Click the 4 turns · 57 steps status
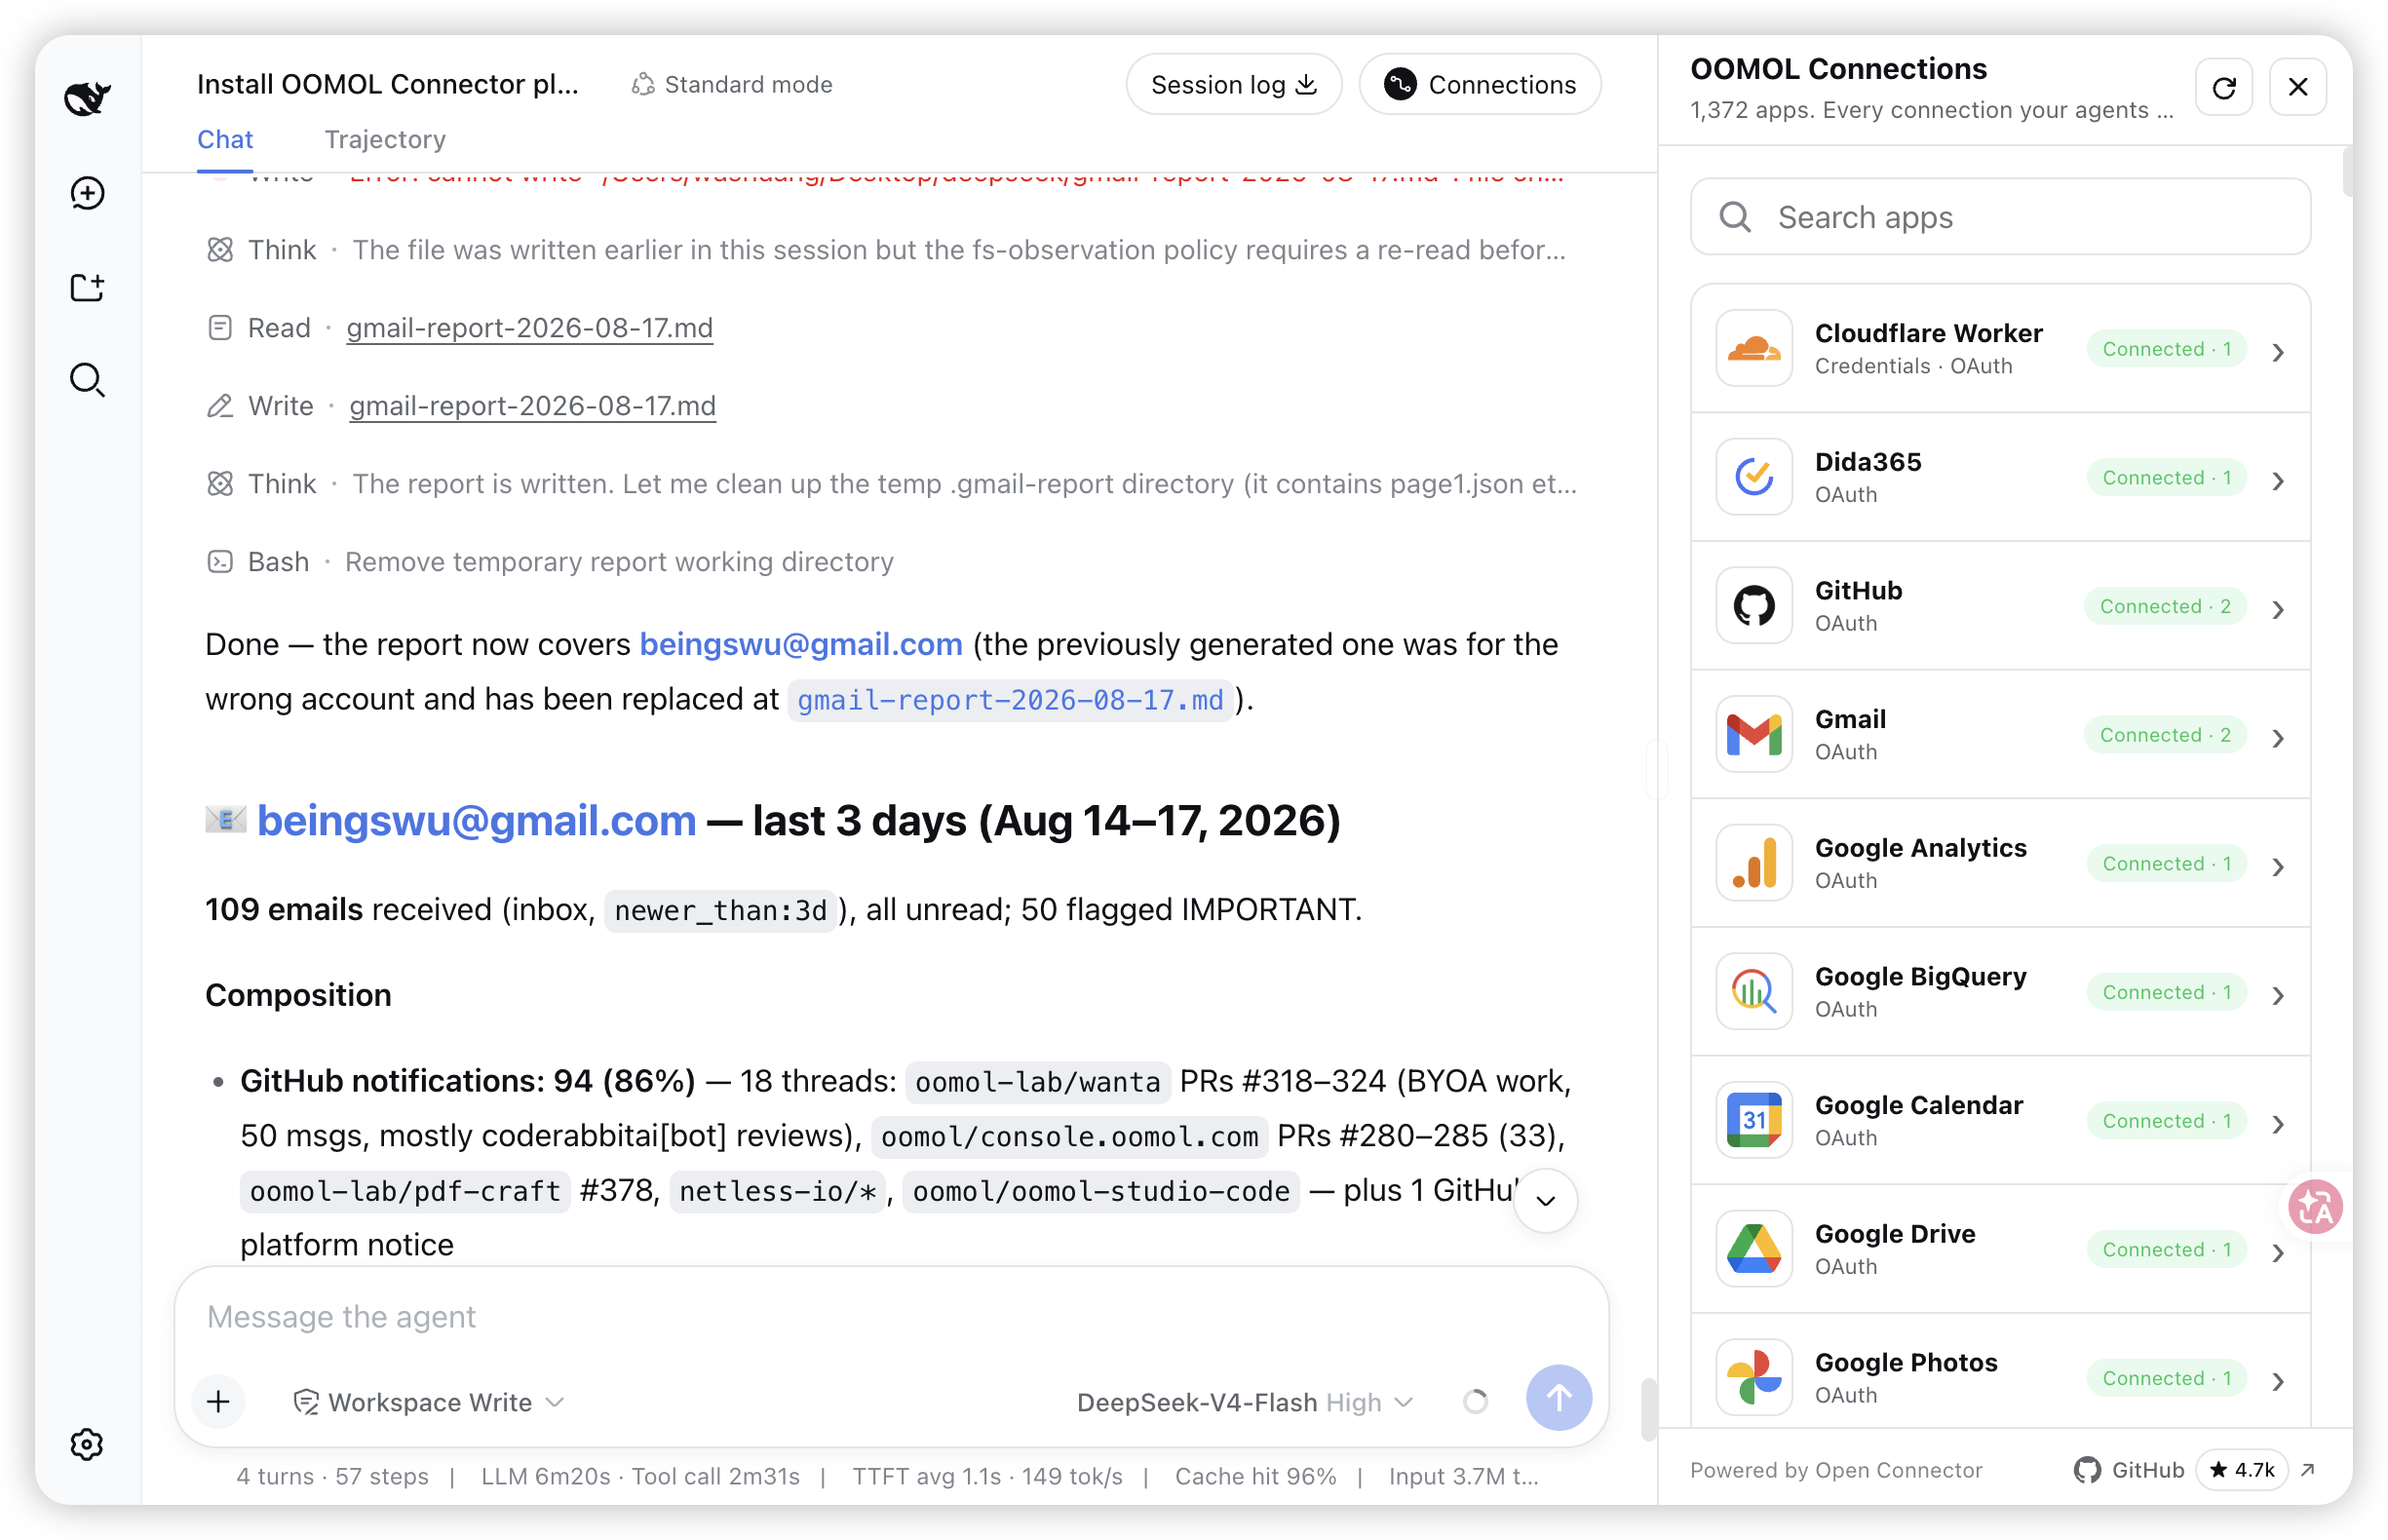The width and height of the screenshot is (2388, 1540). pos(332,1476)
